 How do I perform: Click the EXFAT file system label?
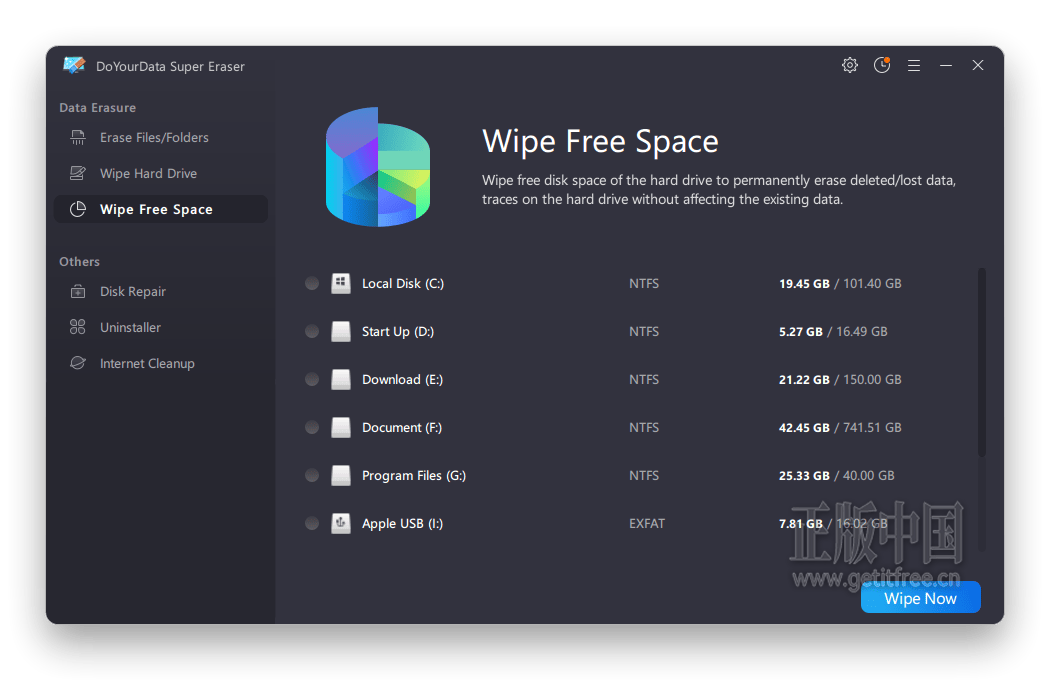point(647,523)
